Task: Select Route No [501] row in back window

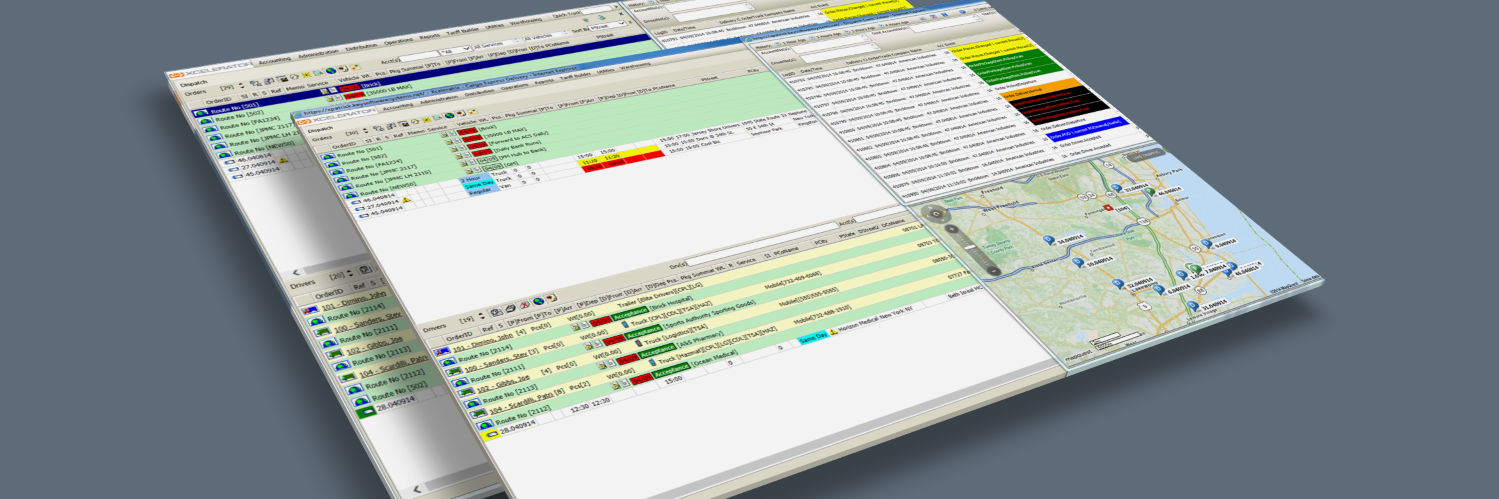Action: coord(237,107)
